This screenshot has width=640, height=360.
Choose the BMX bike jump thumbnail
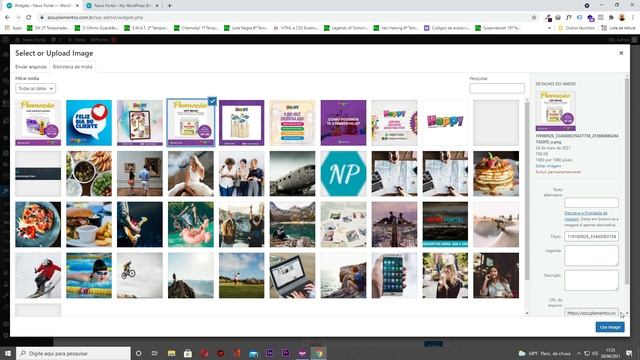(x=140, y=276)
